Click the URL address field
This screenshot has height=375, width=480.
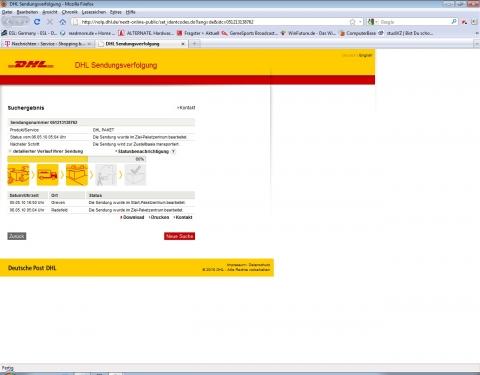[213, 22]
